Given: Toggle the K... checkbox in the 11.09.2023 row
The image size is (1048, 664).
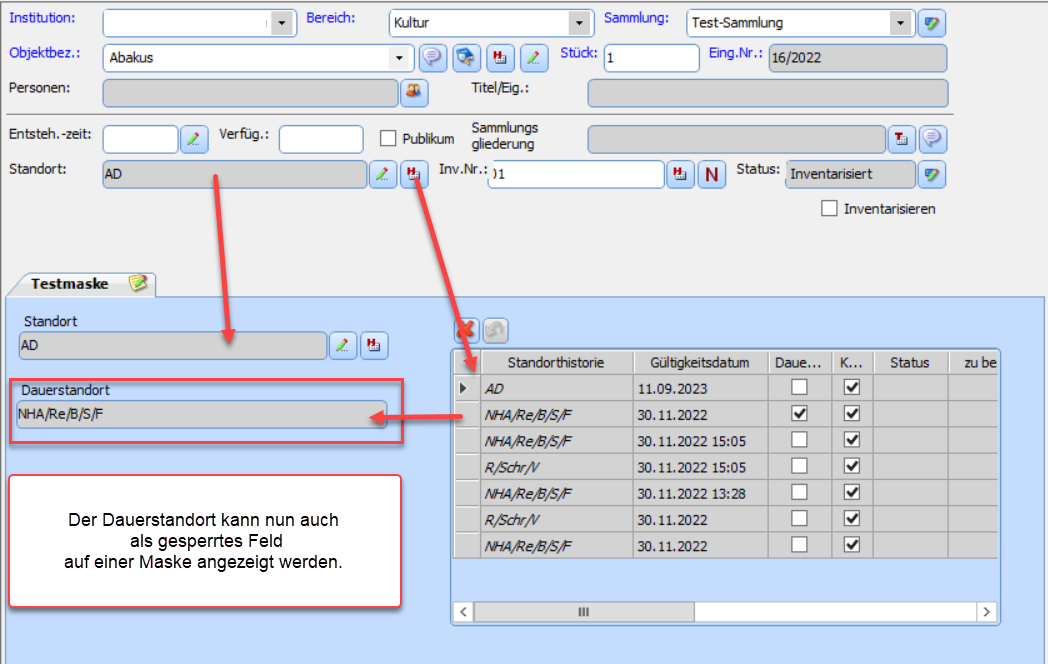Looking at the screenshot, I should tap(852, 387).
